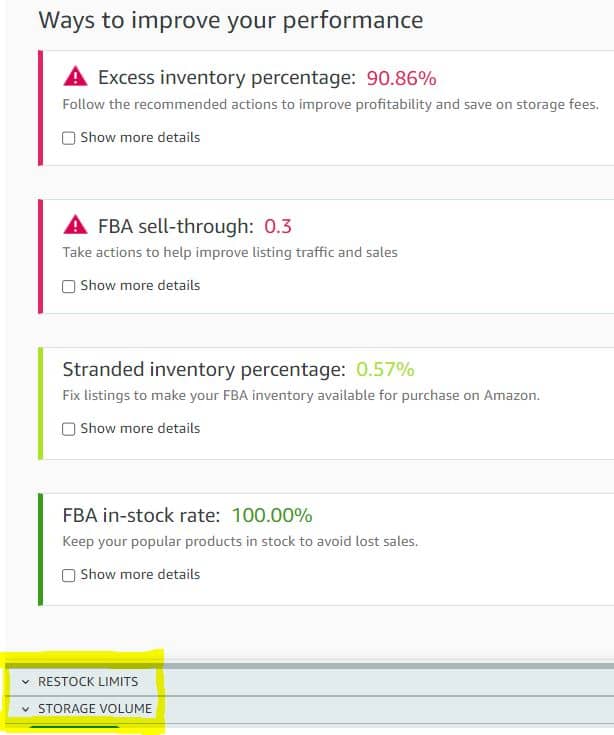
Task: Open the Stranded inventory percentage heading
Action: 204,369
